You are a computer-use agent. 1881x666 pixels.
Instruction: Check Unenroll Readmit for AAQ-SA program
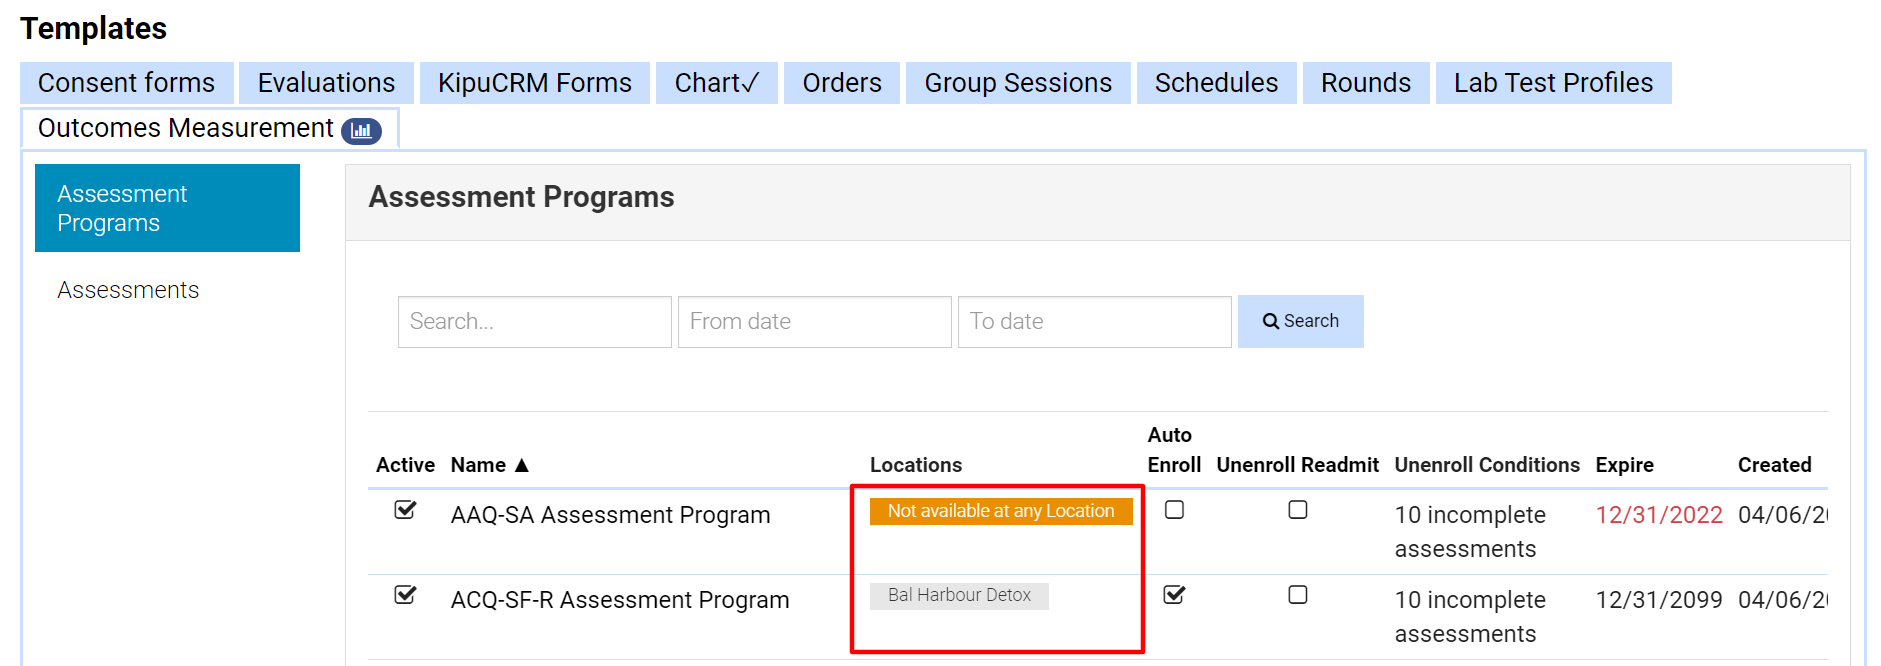pos(1297,510)
